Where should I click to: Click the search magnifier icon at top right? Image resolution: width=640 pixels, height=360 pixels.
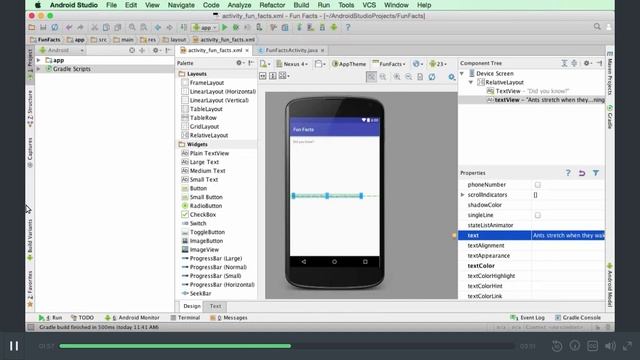tap(597, 27)
